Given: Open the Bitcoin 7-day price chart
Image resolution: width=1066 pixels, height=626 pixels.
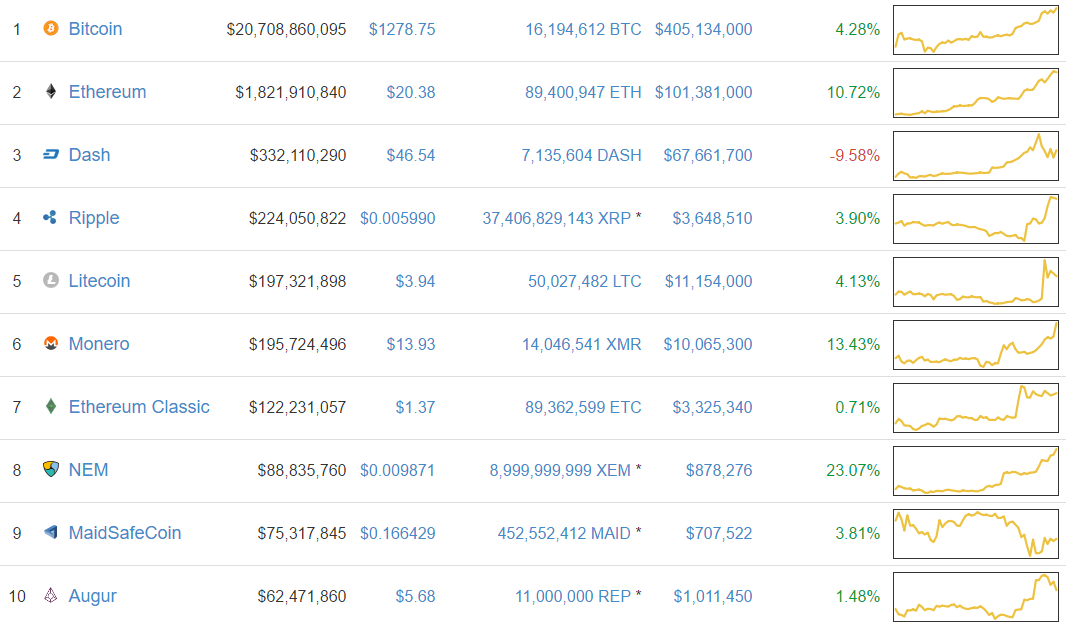Looking at the screenshot, I should [x=976, y=30].
